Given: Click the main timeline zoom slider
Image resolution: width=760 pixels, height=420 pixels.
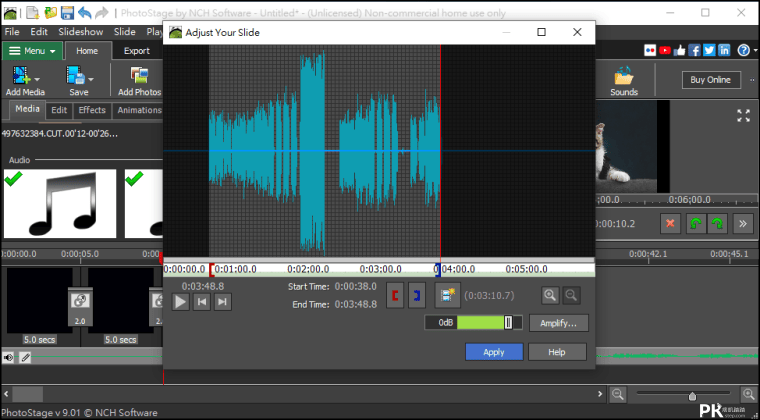Looking at the screenshot, I should tap(692, 396).
